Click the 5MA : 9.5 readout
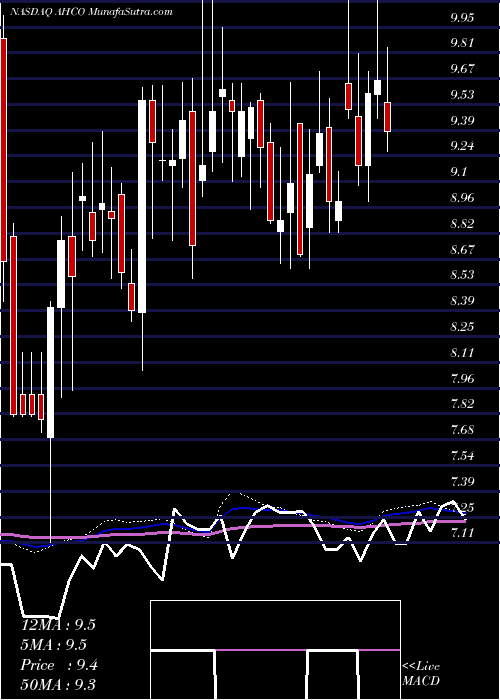The image size is (500, 700). 54,645
